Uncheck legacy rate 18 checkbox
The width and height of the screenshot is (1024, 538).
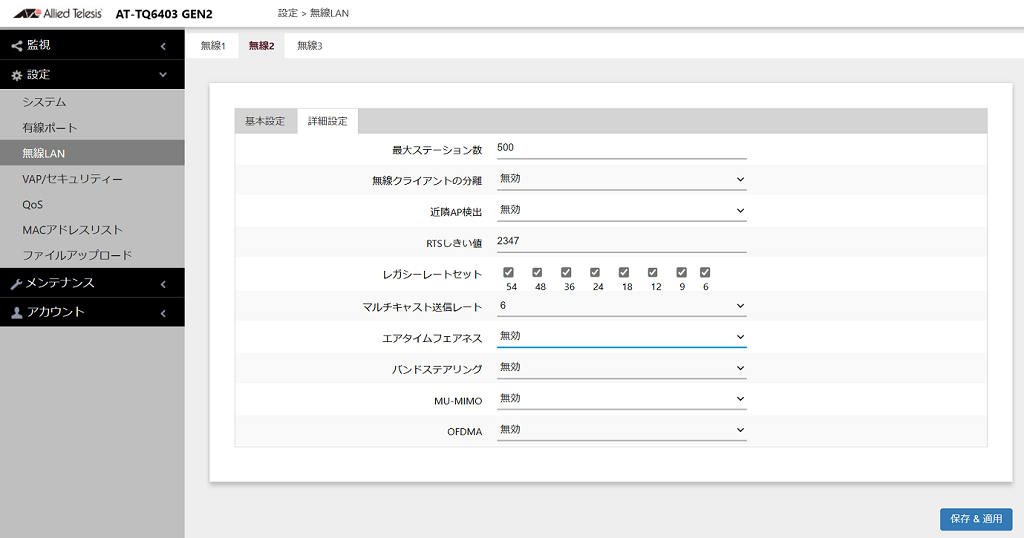click(624, 272)
